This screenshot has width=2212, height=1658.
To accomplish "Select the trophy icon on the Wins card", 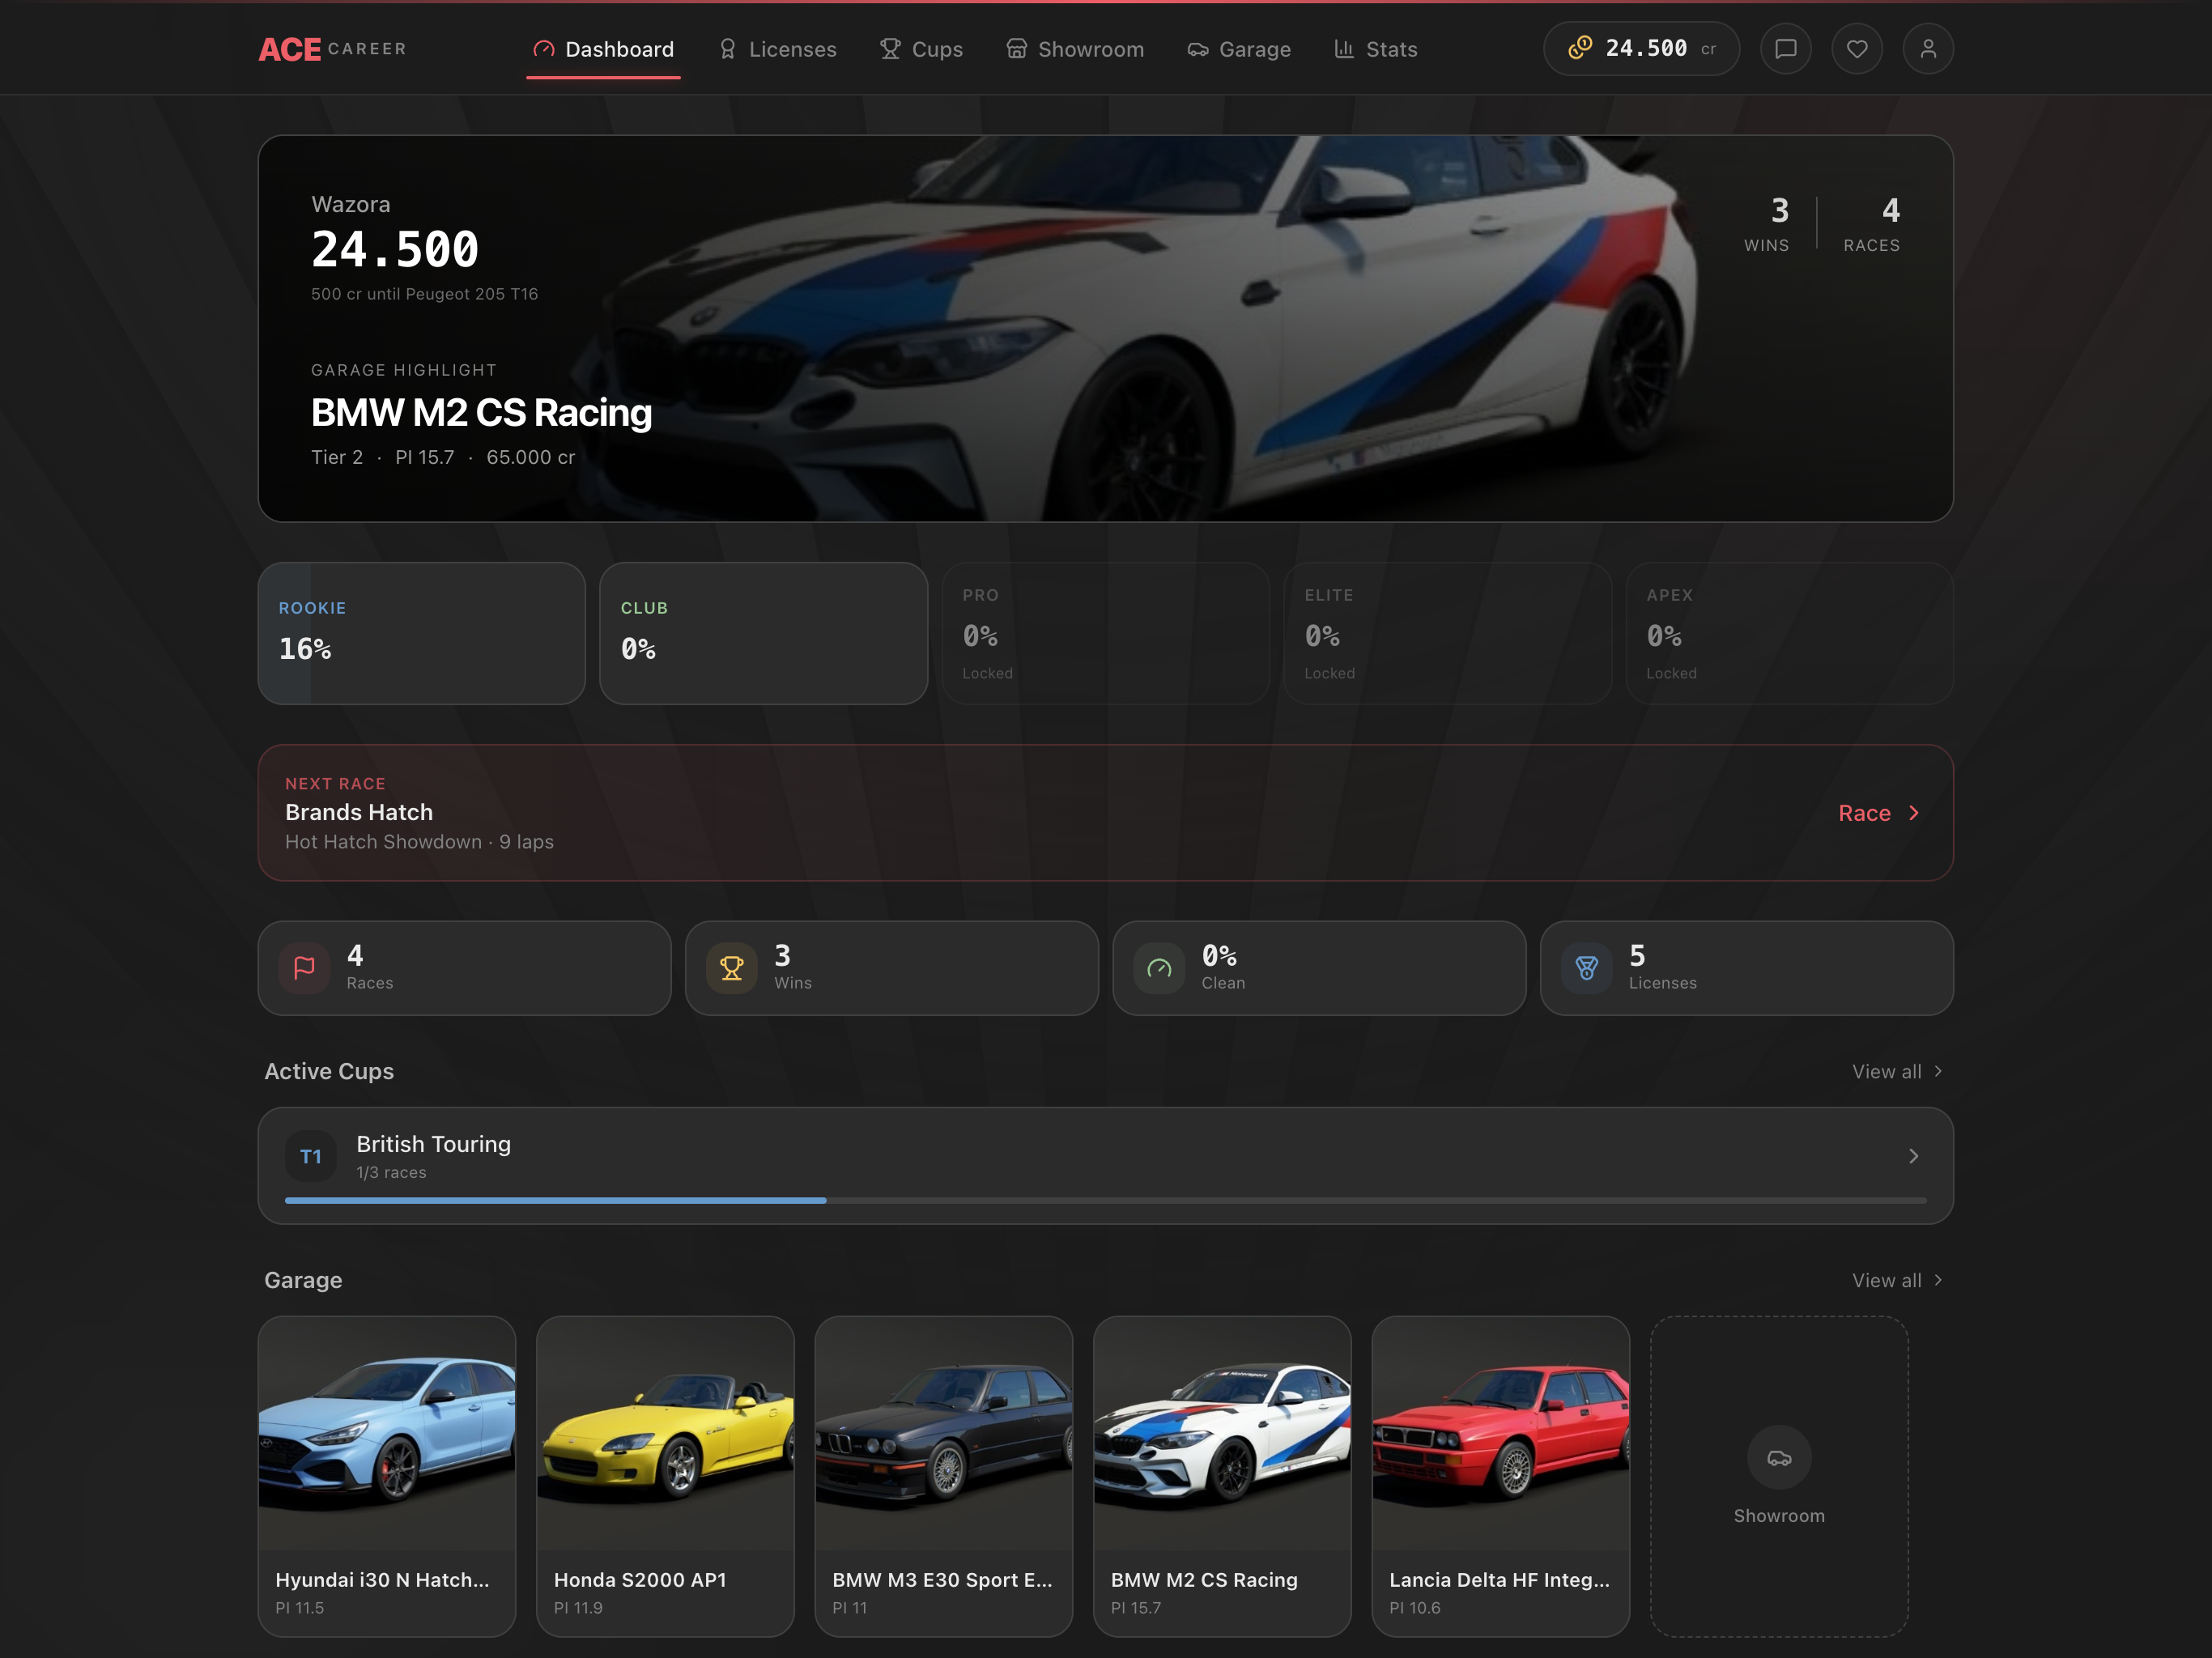I will tap(731, 967).
